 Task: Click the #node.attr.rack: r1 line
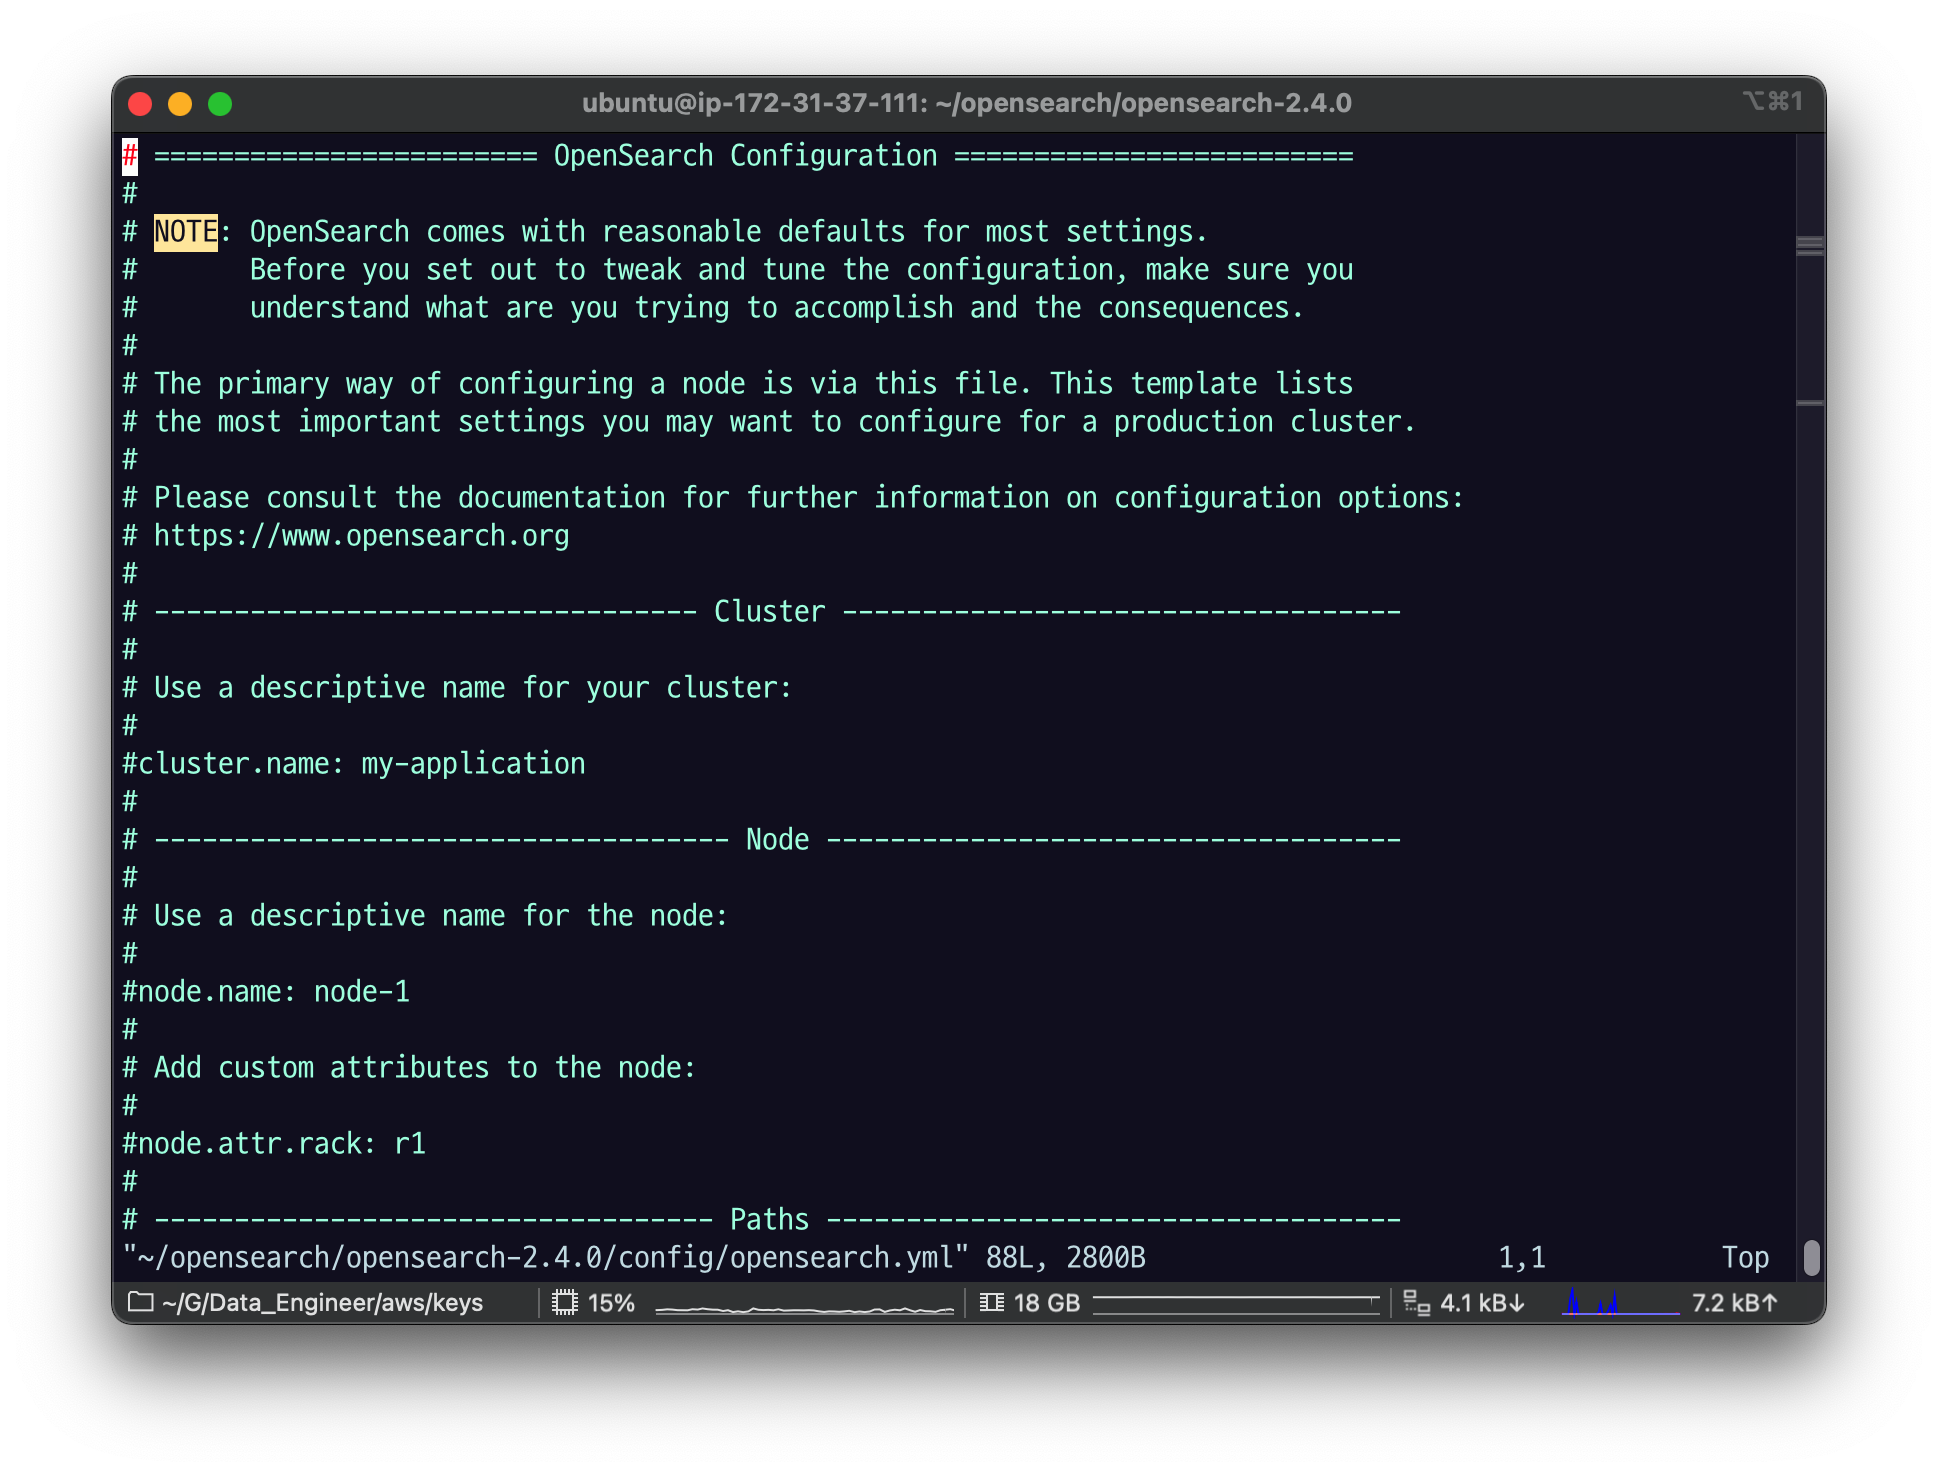(274, 1144)
